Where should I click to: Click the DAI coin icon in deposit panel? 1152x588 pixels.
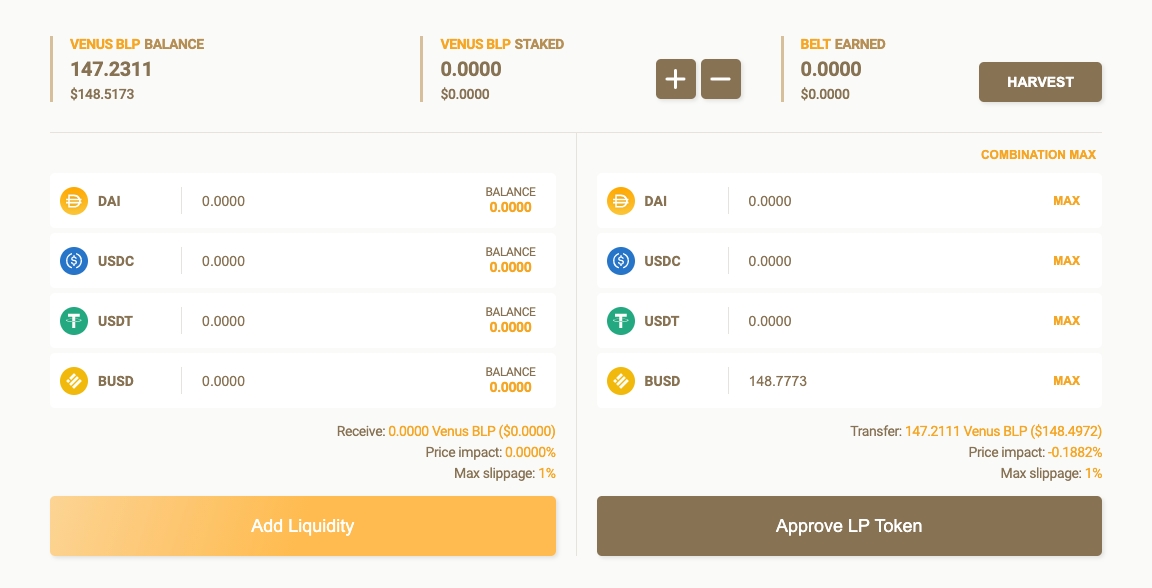[x=74, y=201]
